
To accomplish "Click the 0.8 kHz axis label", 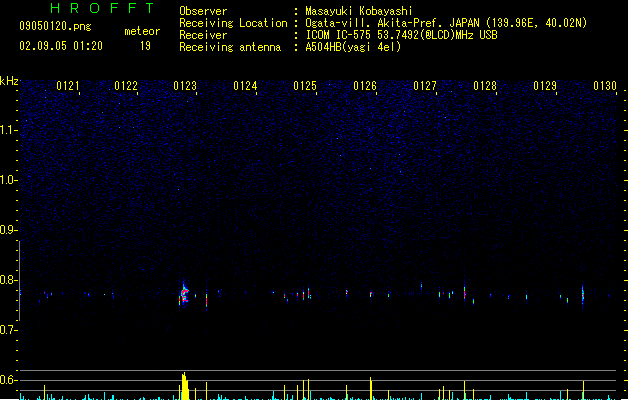I will click(x=9, y=280).
